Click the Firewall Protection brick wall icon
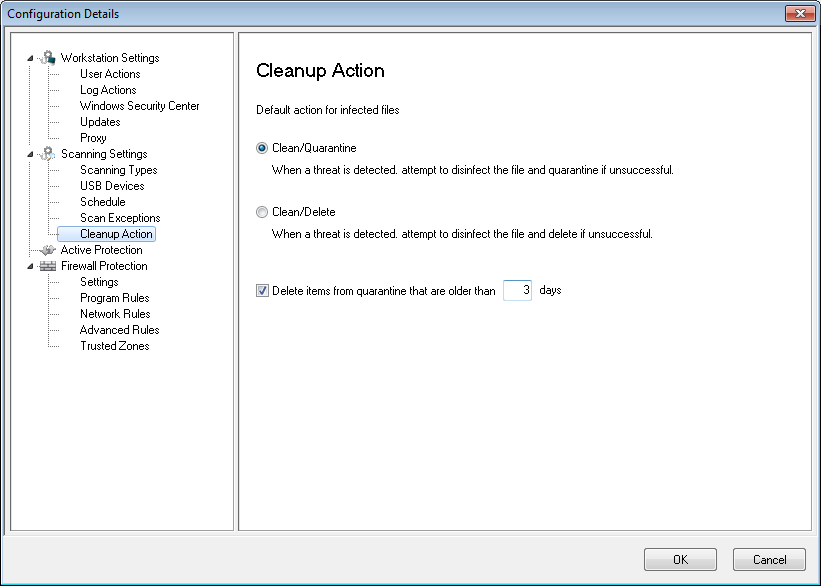This screenshot has width=821, height=586. tap(48, 266)
